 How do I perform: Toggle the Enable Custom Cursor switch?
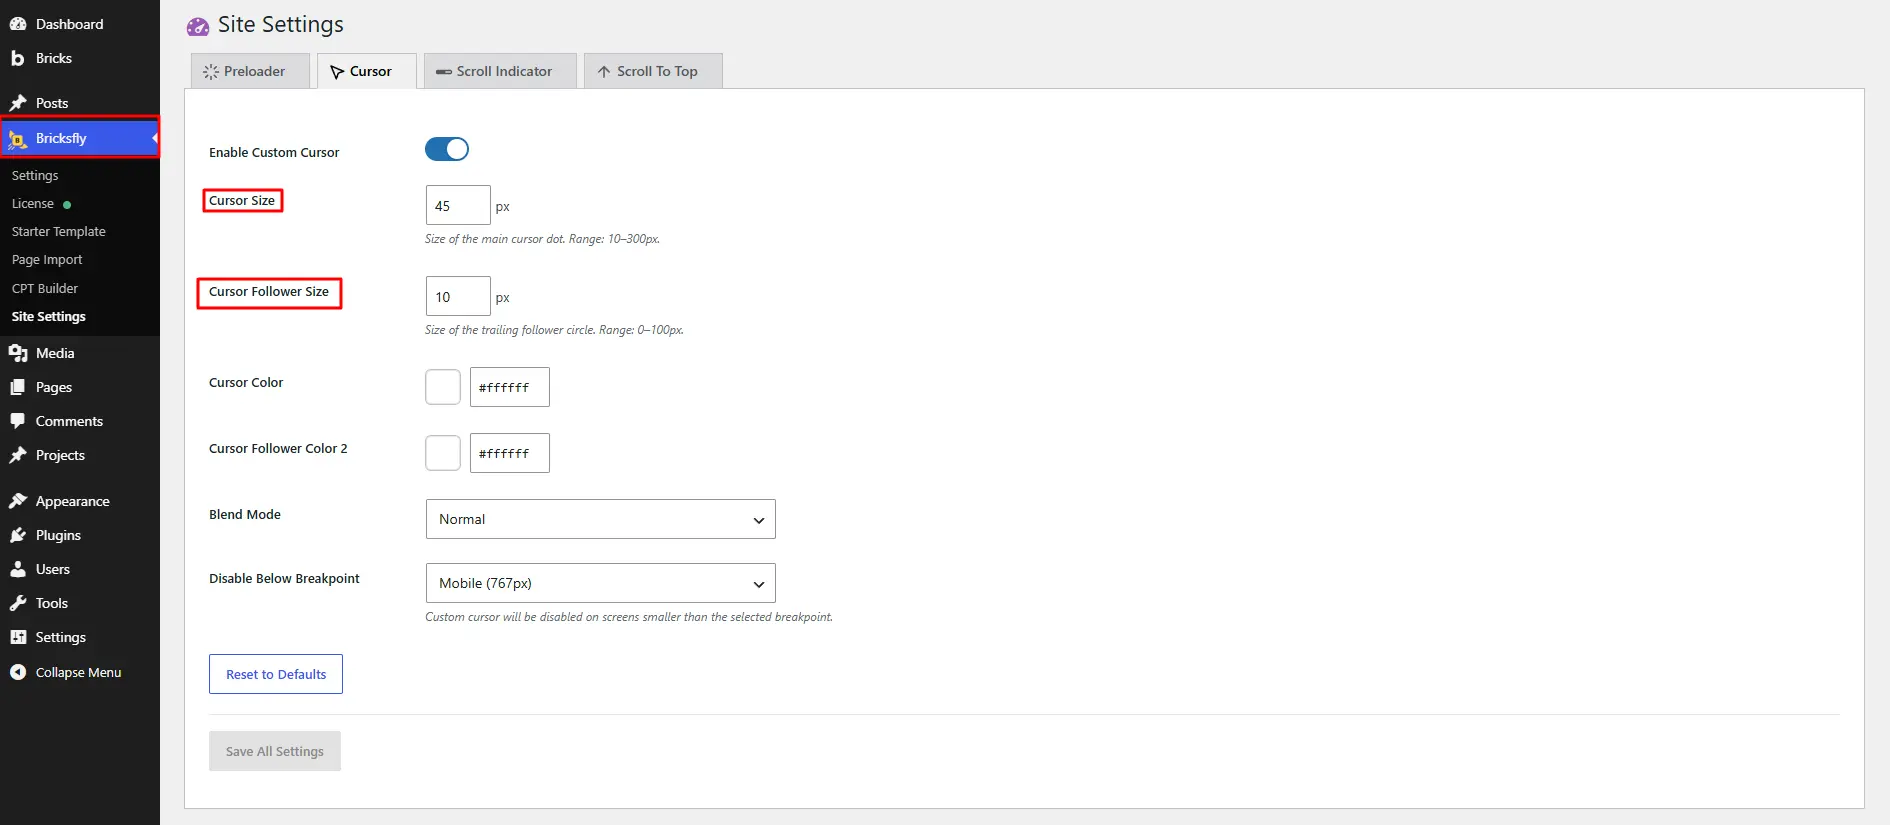(447, 149)
